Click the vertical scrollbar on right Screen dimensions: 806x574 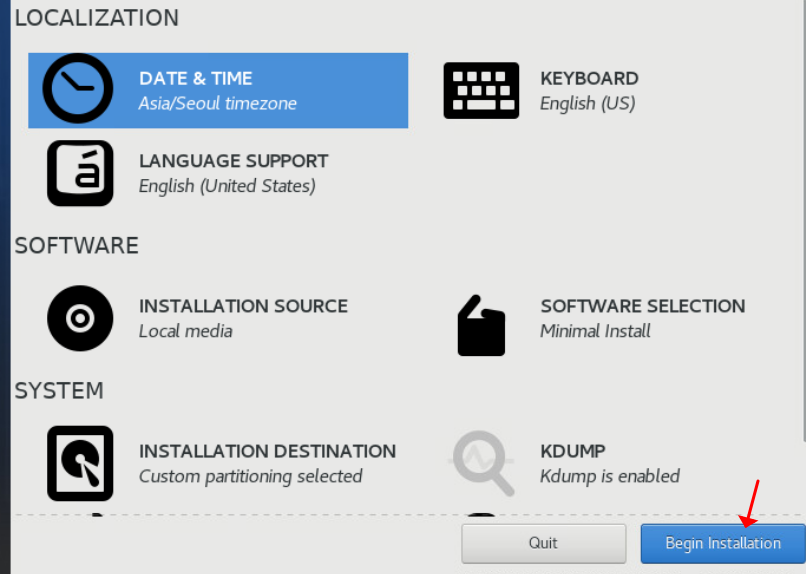pyautogui.click(x=804, y=221)
